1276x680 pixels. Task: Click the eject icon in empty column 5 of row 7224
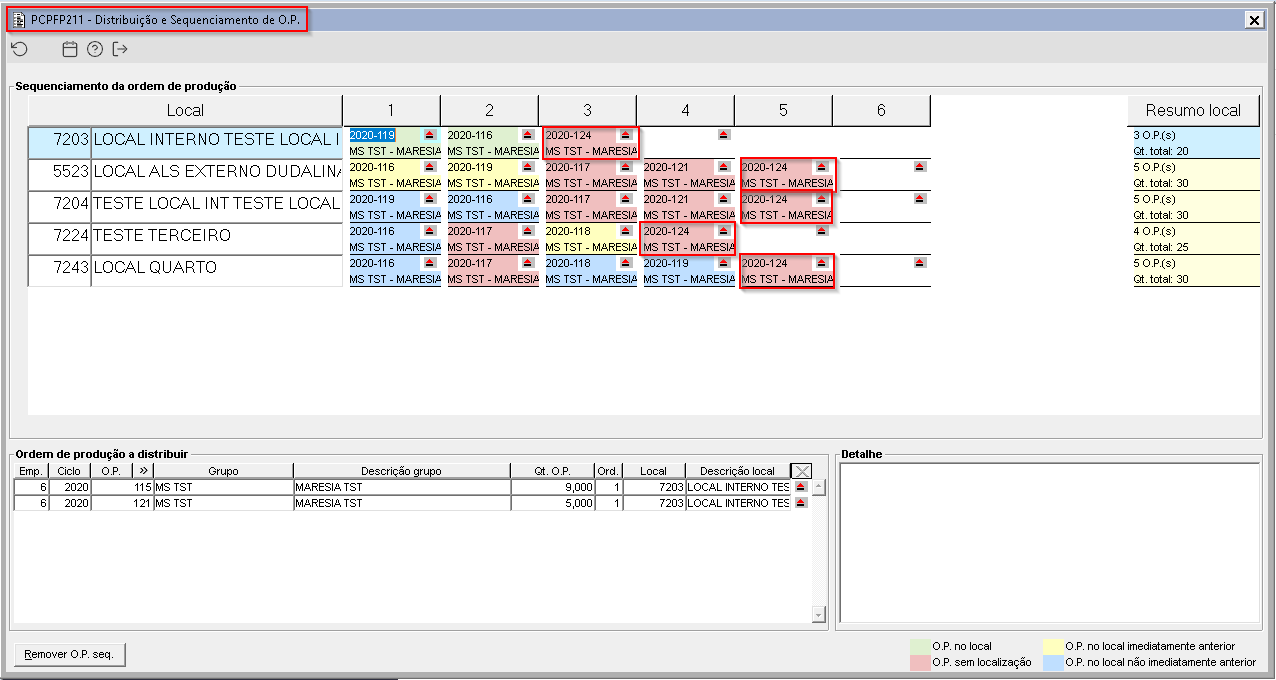click(822, 231)
